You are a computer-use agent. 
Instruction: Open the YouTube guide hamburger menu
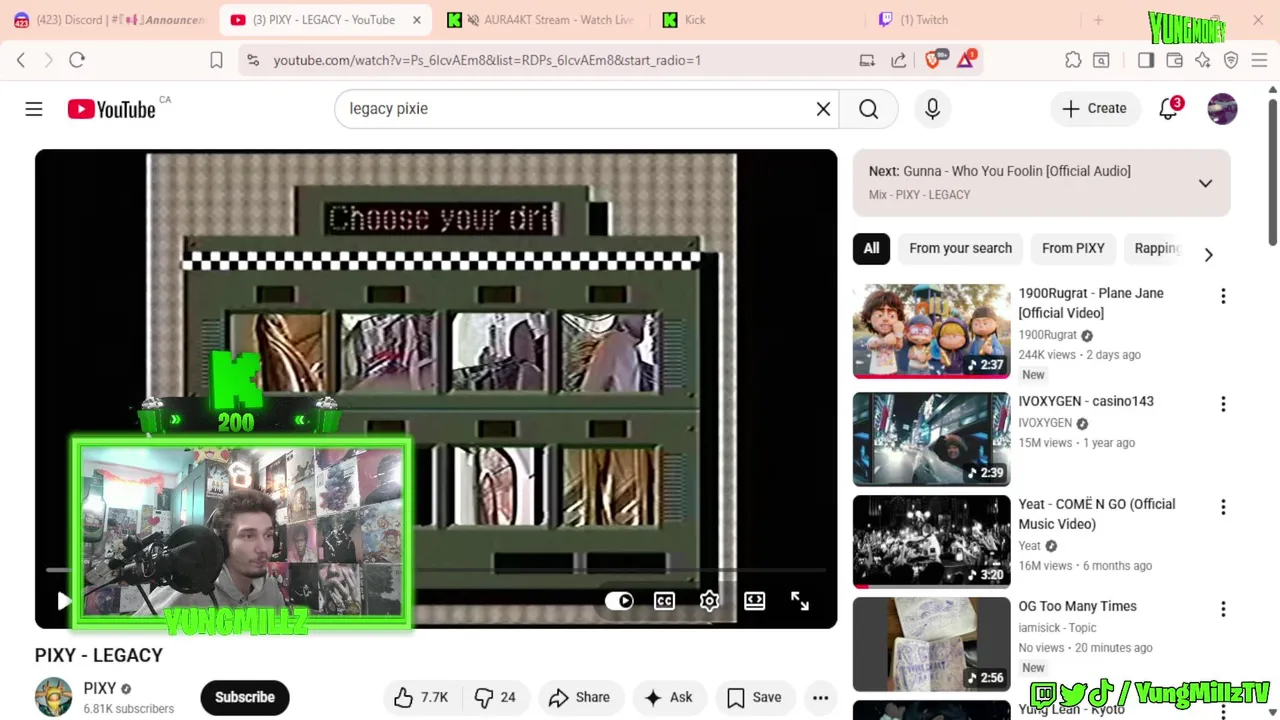coord(34,109)
